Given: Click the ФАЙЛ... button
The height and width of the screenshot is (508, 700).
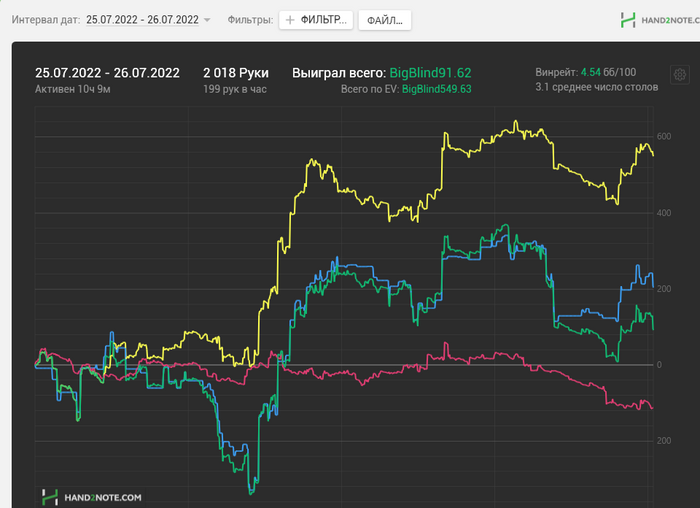Looking at the screenshot, I should [x=385, y=20].
